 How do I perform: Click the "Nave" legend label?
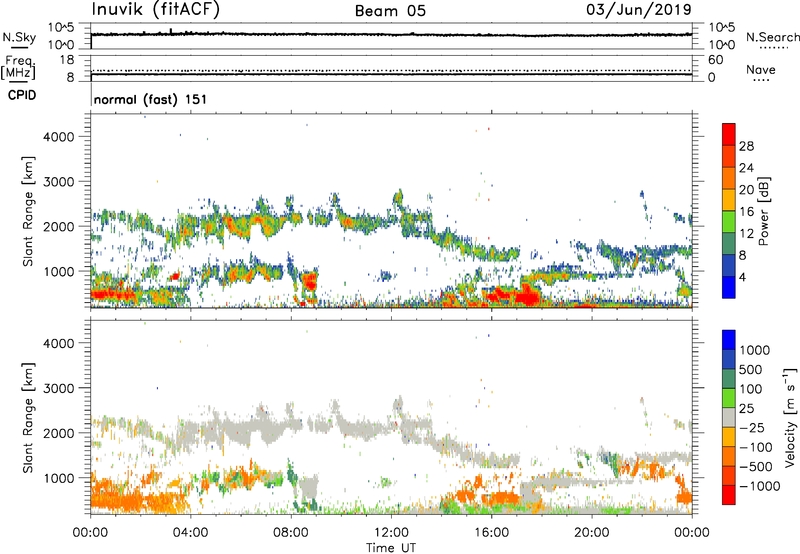pos(761,69)
